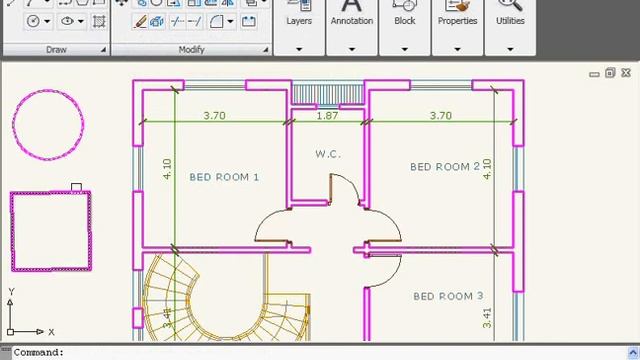Expand the arrow below Block
The height and width of the screenshot is (360, 640).
[x=404, y=49]
